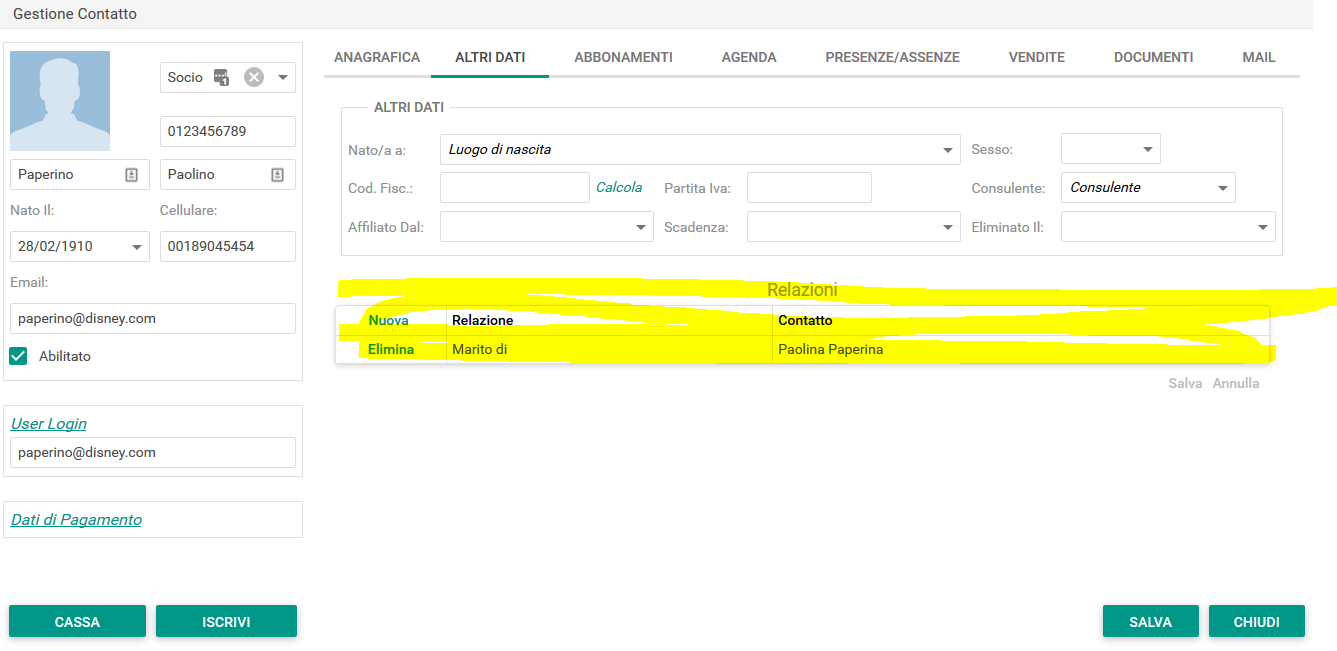Image resolution: width=1337 pixels, height=651 pixels.
Task: Open the Affiliato Dal date dropdown
Action: click(640, 228)
